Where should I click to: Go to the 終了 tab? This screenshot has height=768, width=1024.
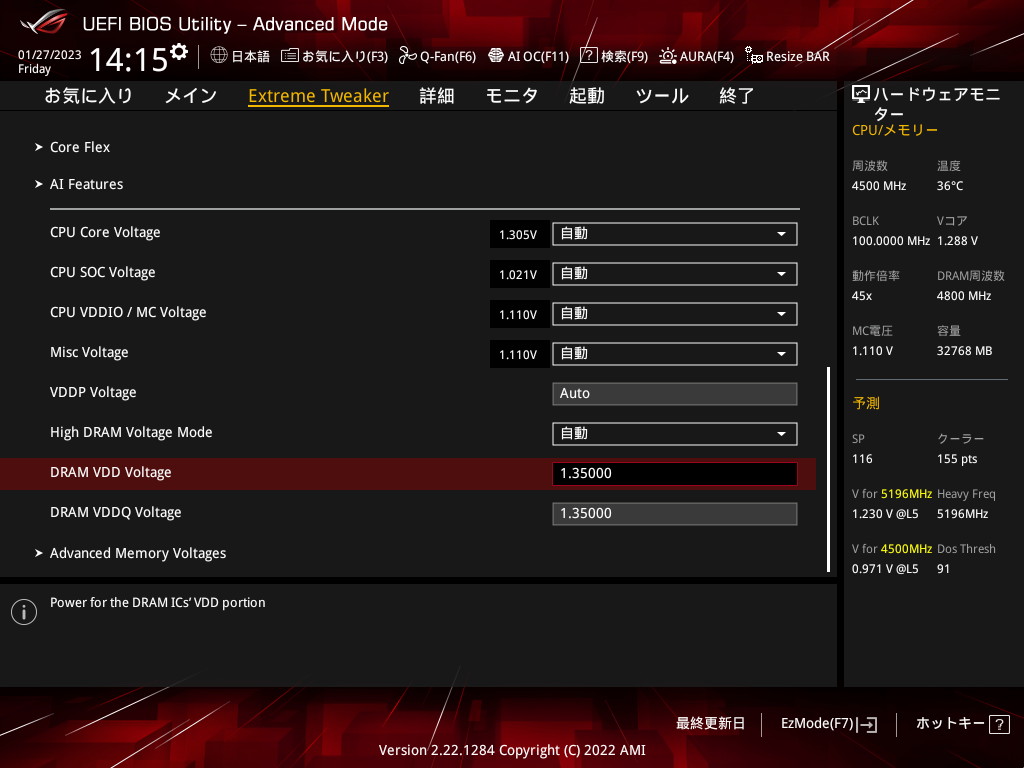(737, 96)
